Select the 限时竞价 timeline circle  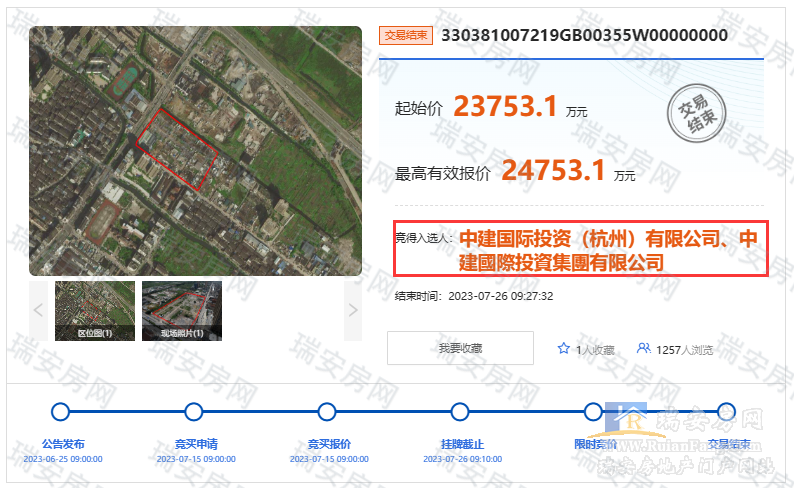pos(593,412)
